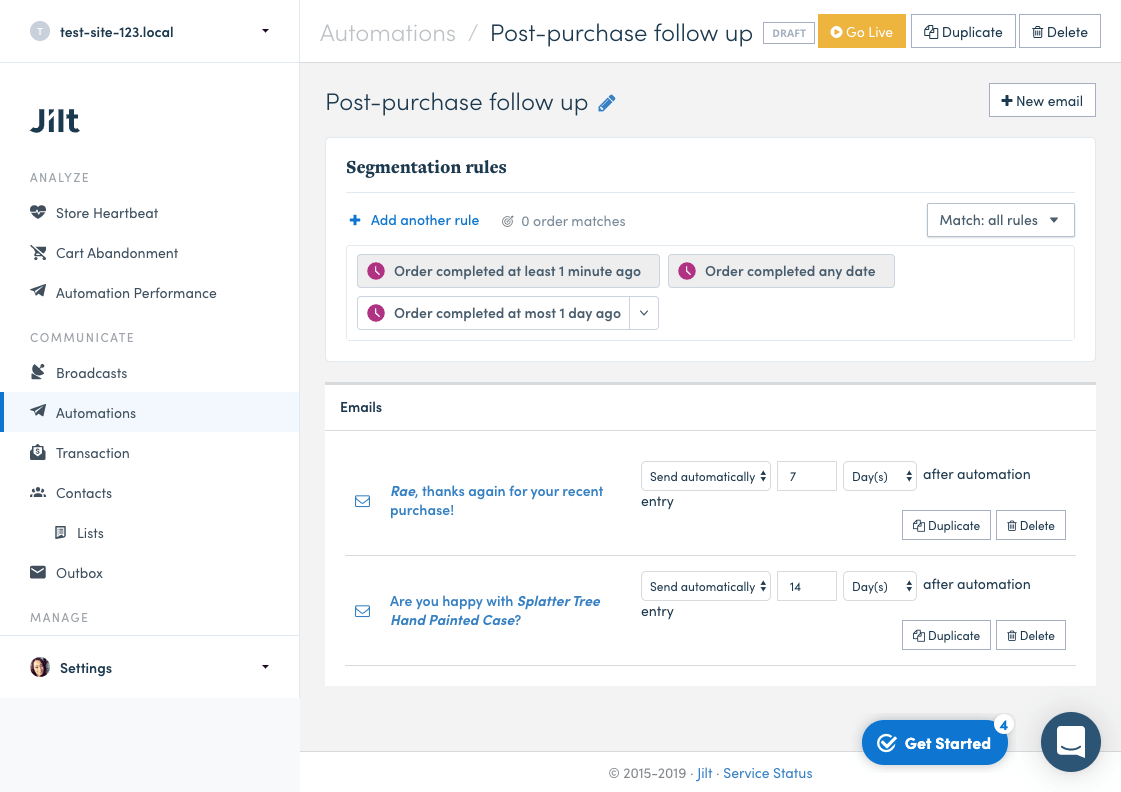
Task: Click the Store Heartbeat heart icon
Action: click(38, 213)
